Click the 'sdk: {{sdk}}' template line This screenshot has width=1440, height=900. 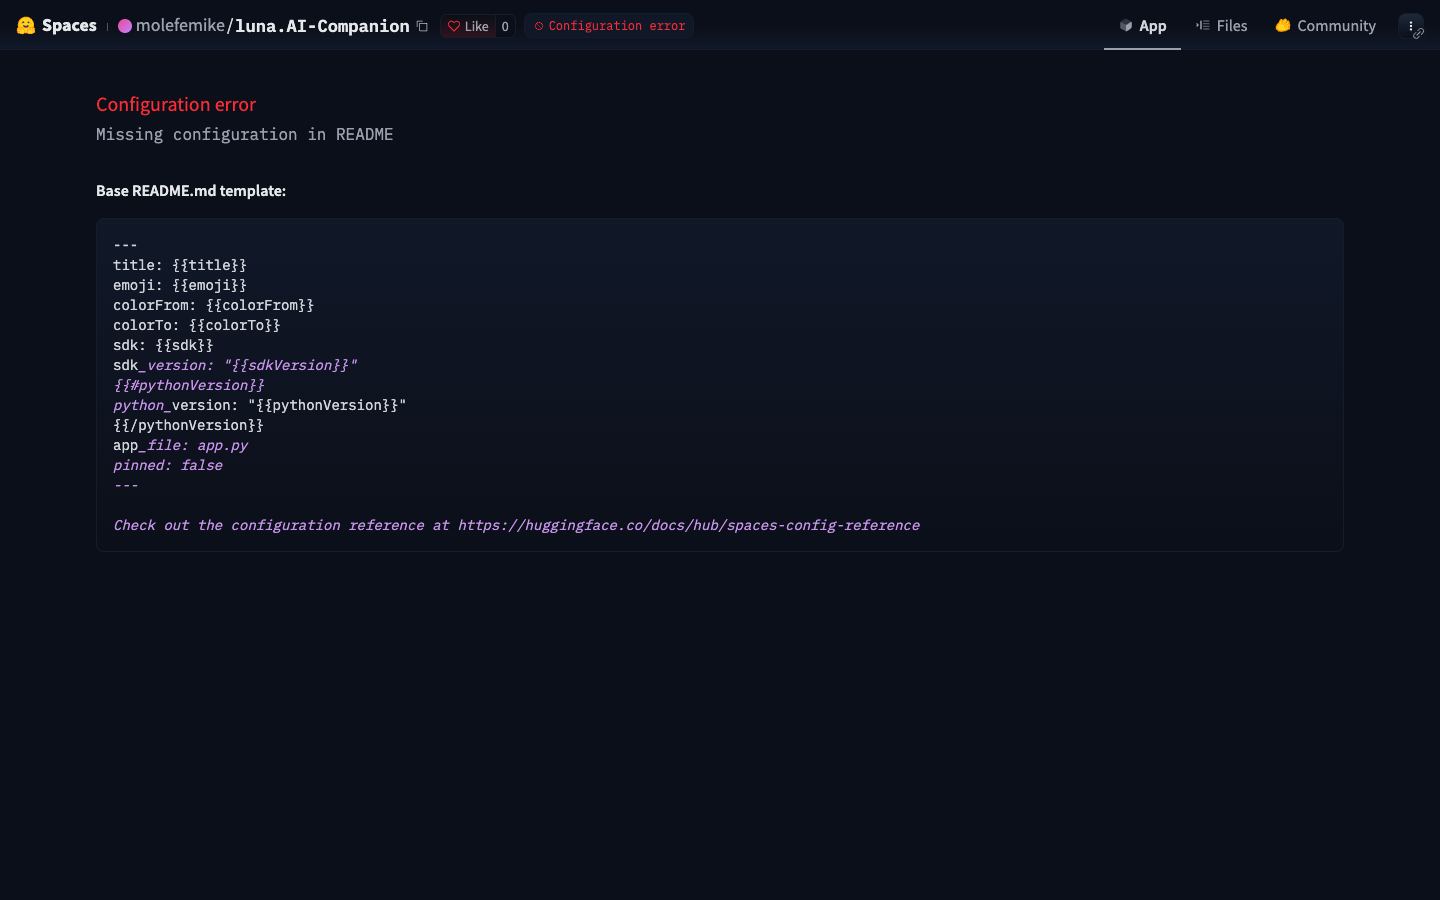point(163,345)
